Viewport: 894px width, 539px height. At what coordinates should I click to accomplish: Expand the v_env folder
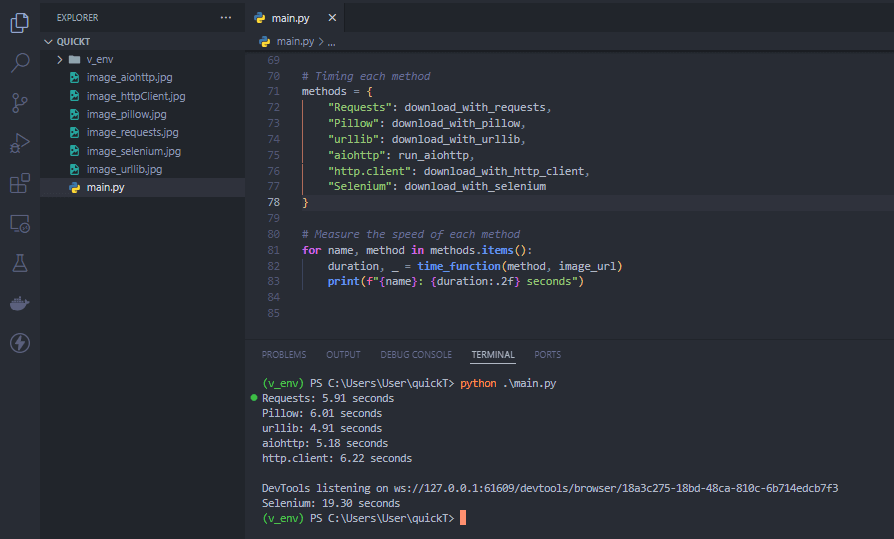tap(143, 59)
